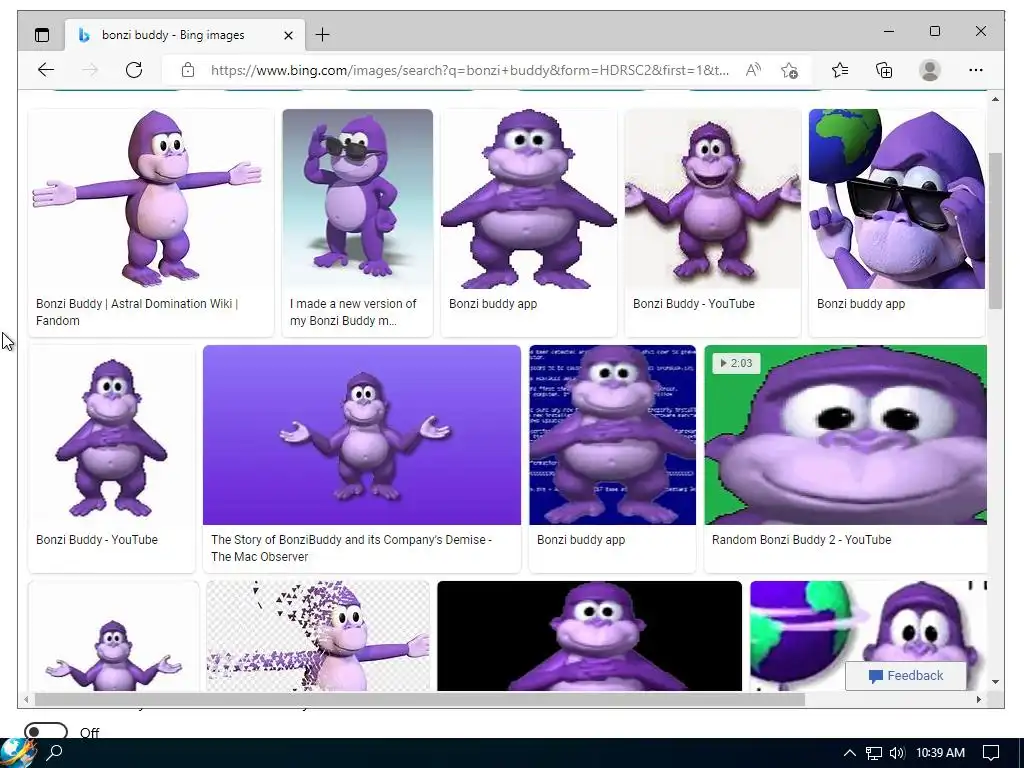
Task: Open Collections panel
Action: (884, 70)
